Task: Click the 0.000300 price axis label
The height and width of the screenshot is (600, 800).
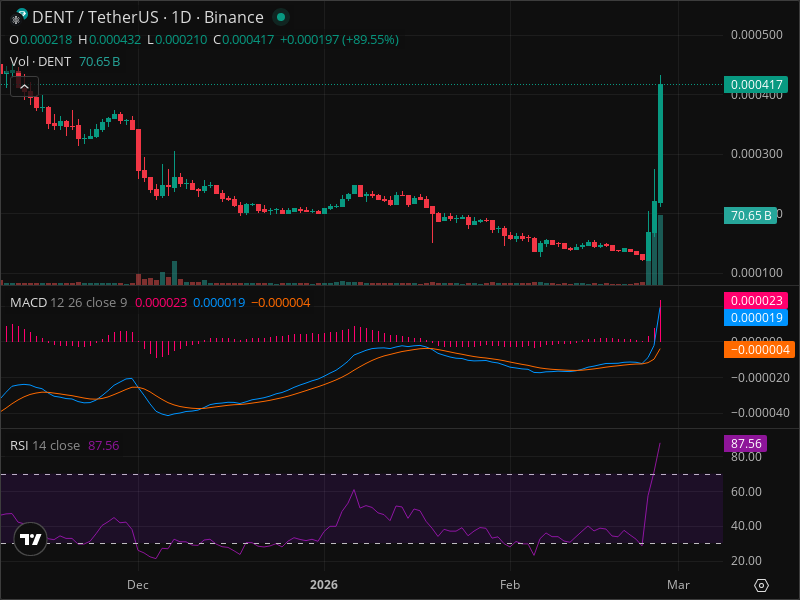Action: click(757, 154)
